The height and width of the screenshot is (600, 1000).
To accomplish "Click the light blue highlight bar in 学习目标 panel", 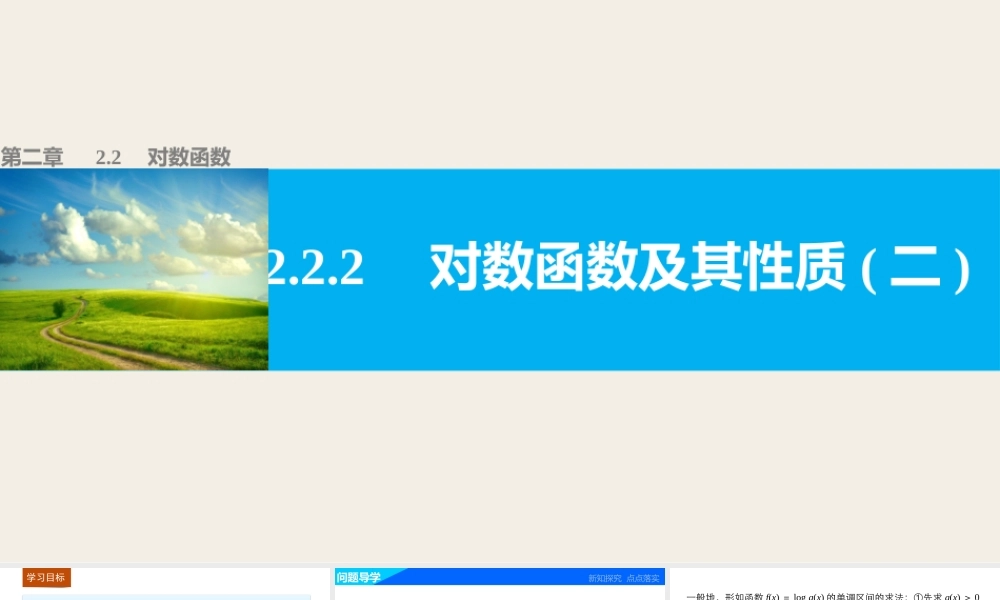I will point(165,595).
